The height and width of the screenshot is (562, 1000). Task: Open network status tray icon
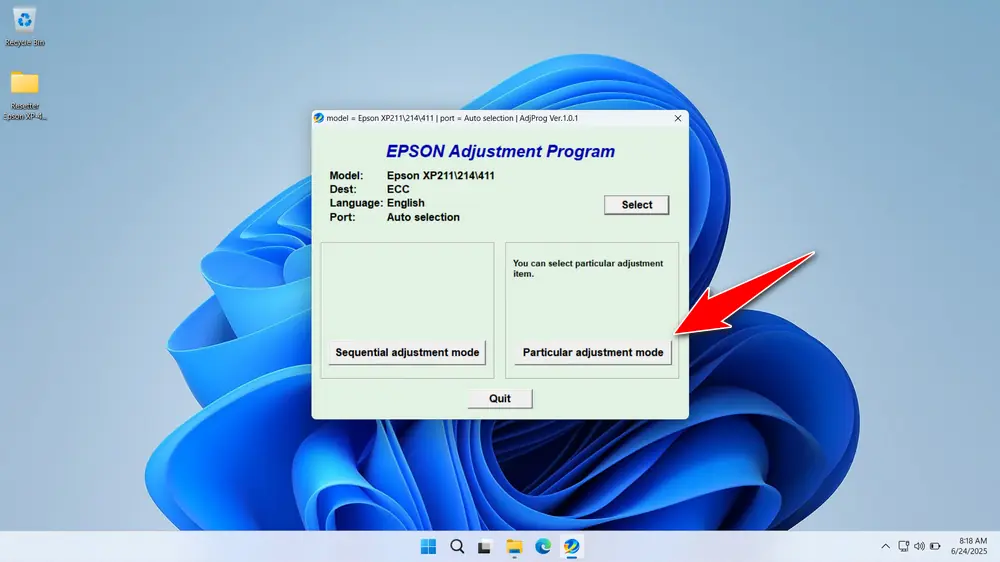click(903, 547)
